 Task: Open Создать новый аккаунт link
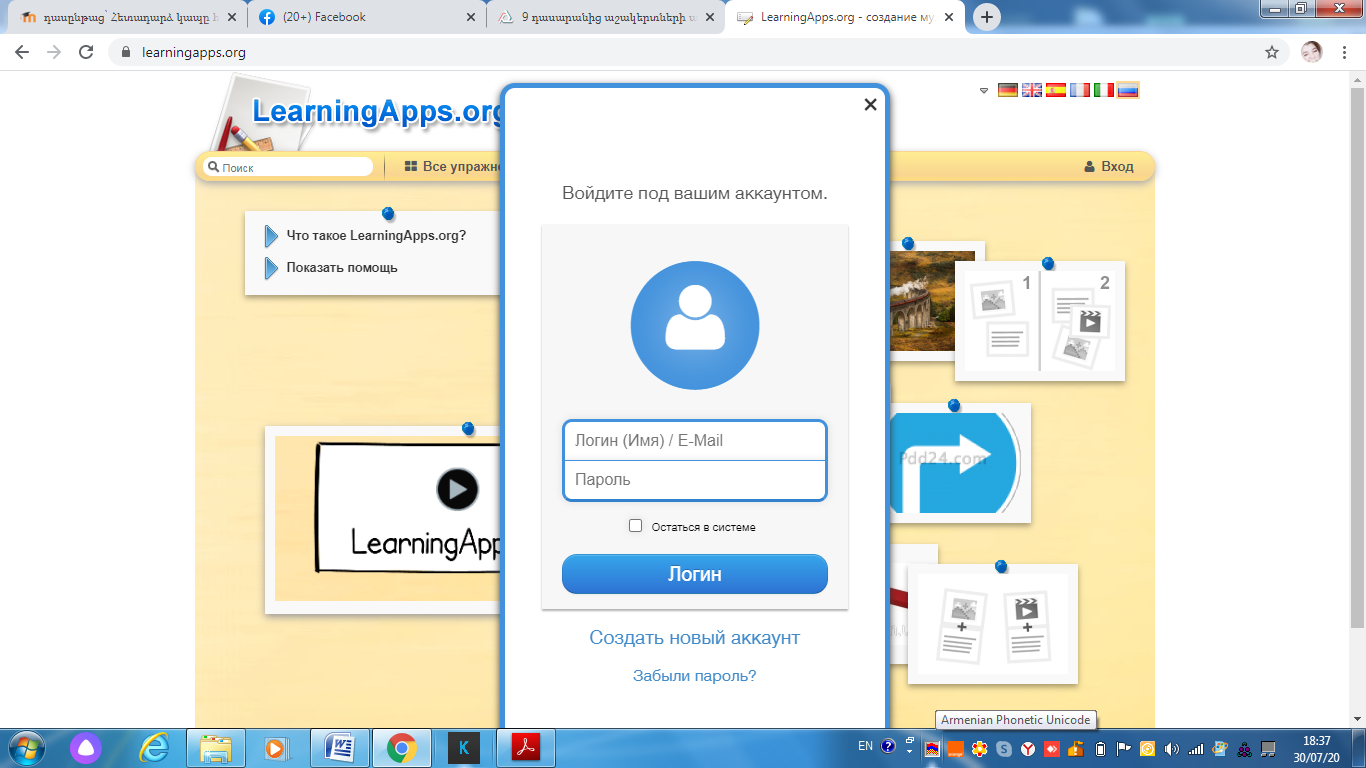pos(695,638)
